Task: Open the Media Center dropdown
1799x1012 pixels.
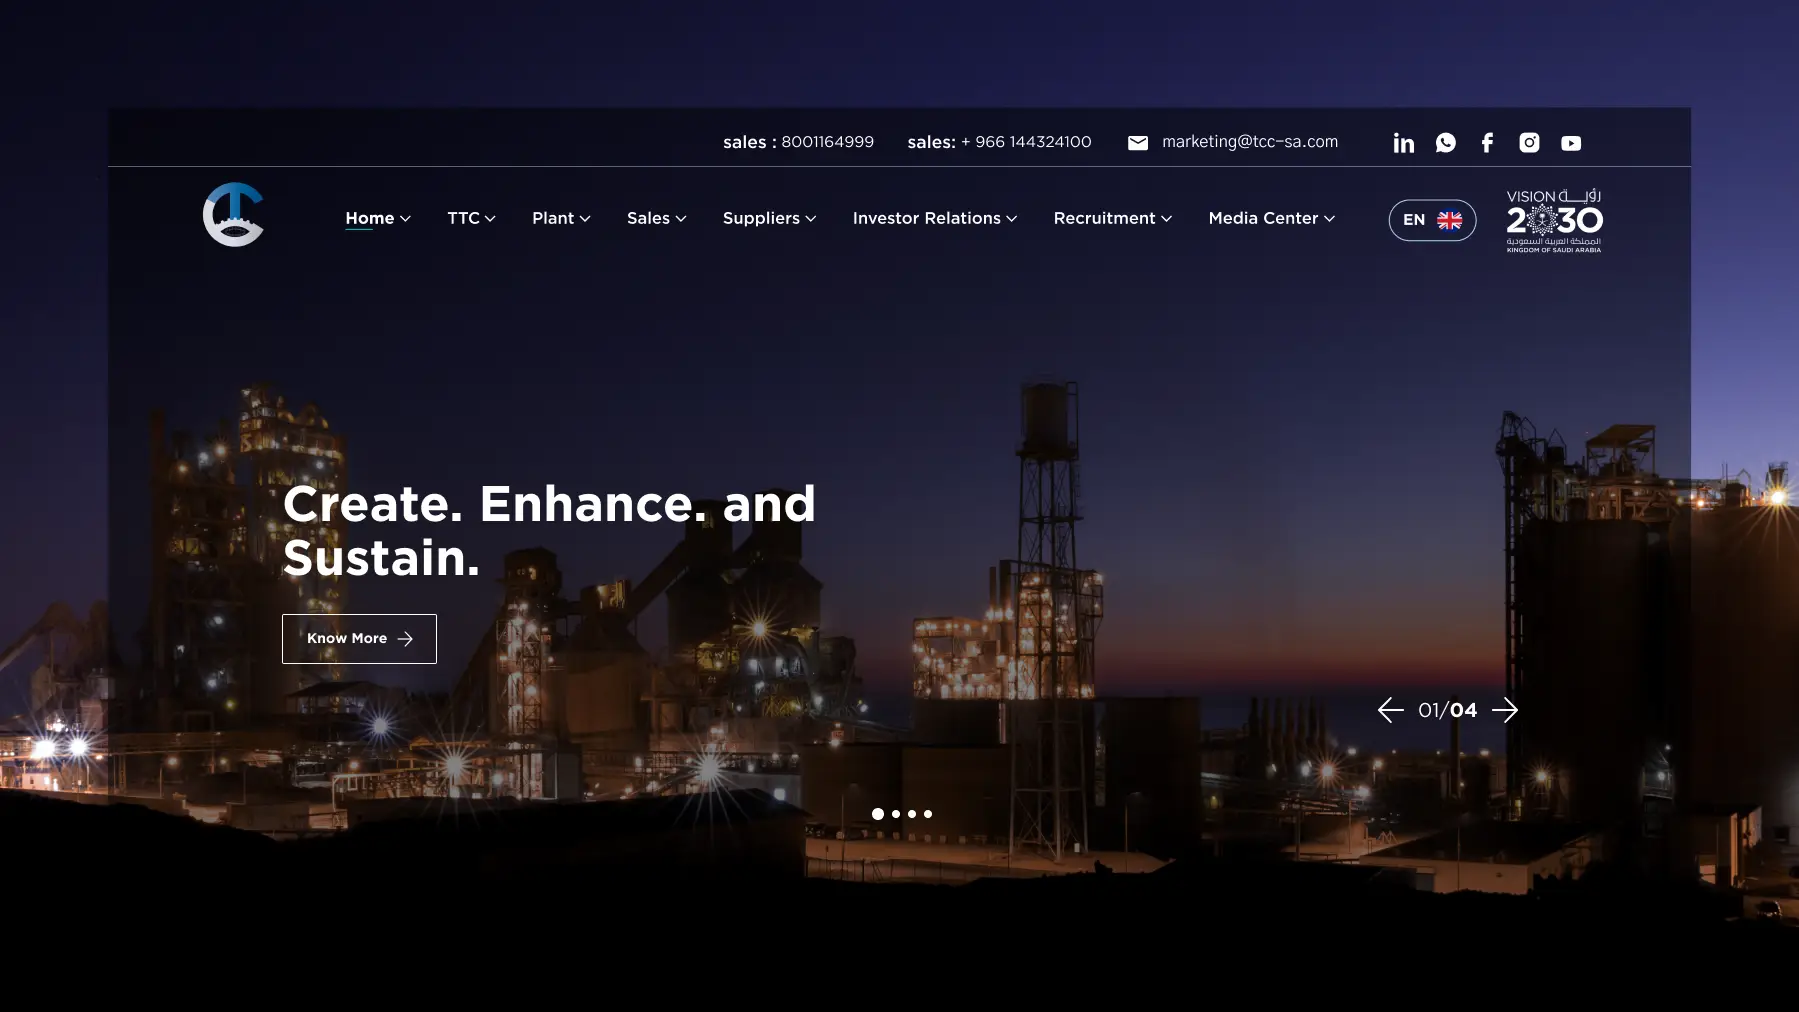Action: pyautogui.click(x=1271, y=218)
